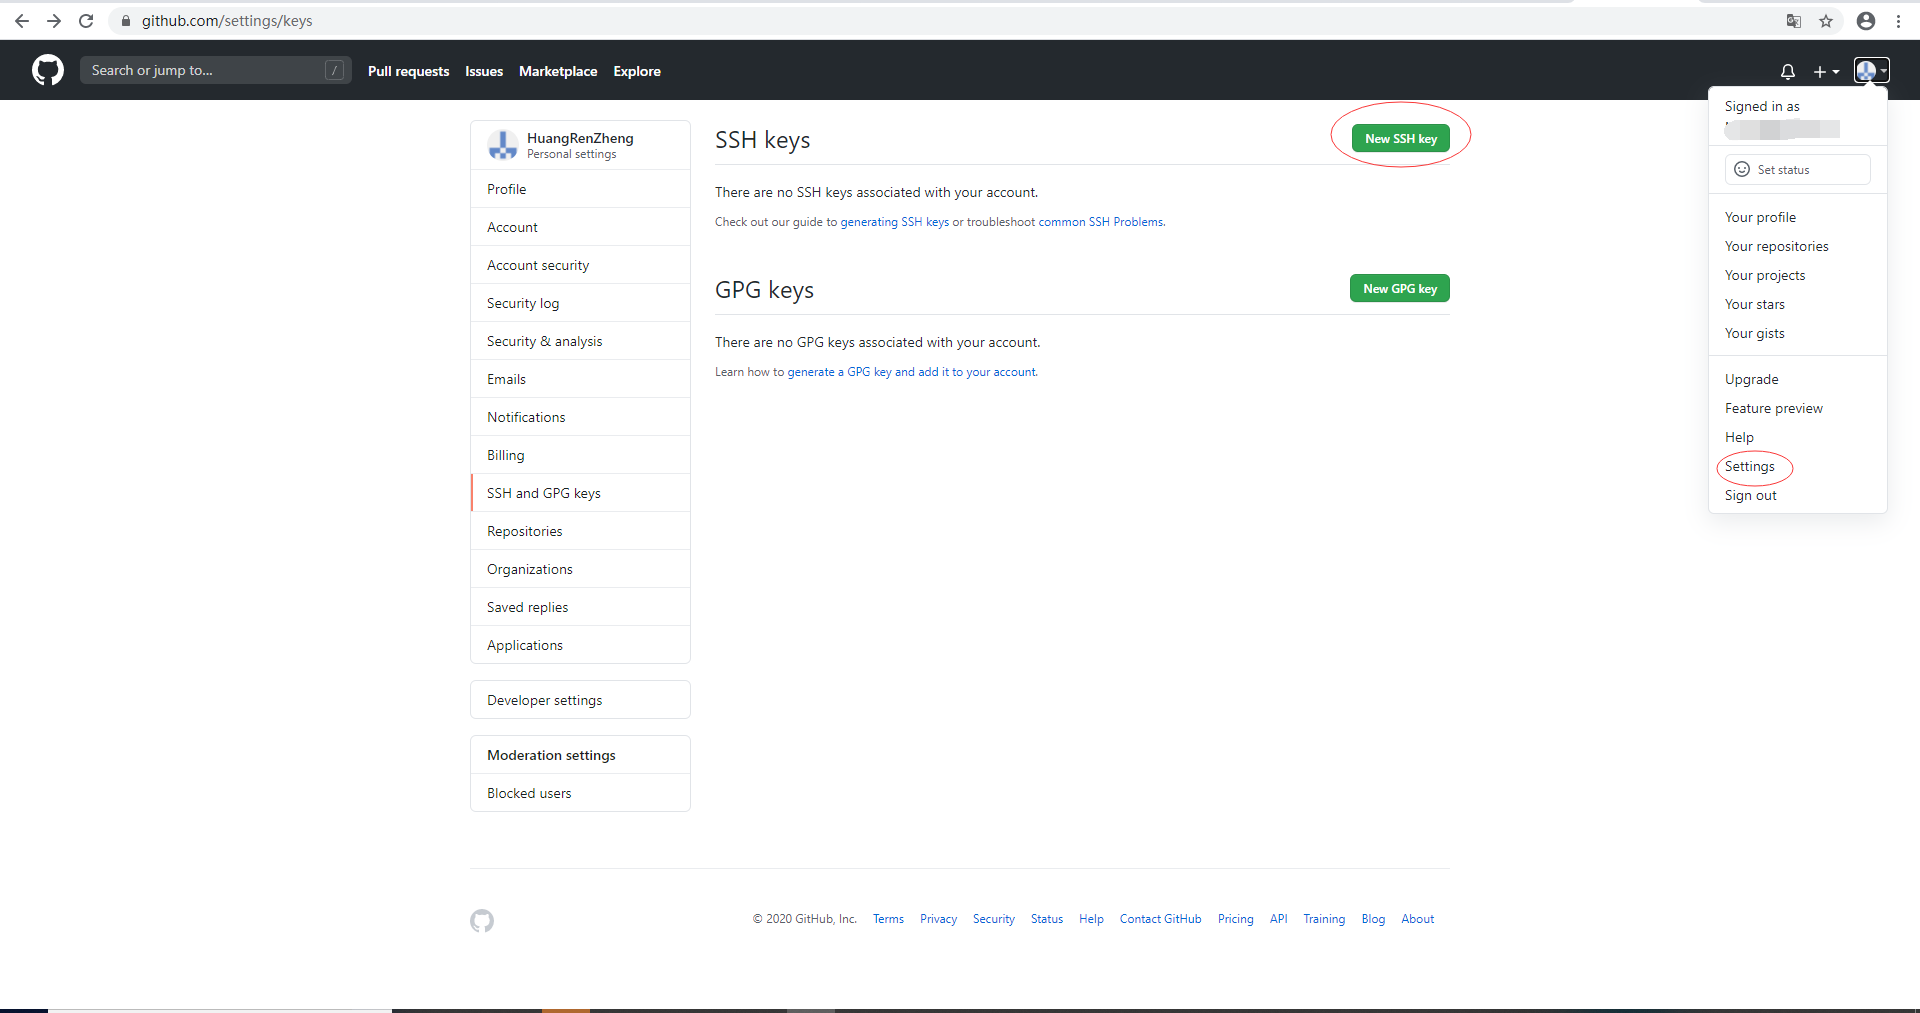Open the Chrome three-dot menu
1920x1013 pixels.
coord(1899,20)
